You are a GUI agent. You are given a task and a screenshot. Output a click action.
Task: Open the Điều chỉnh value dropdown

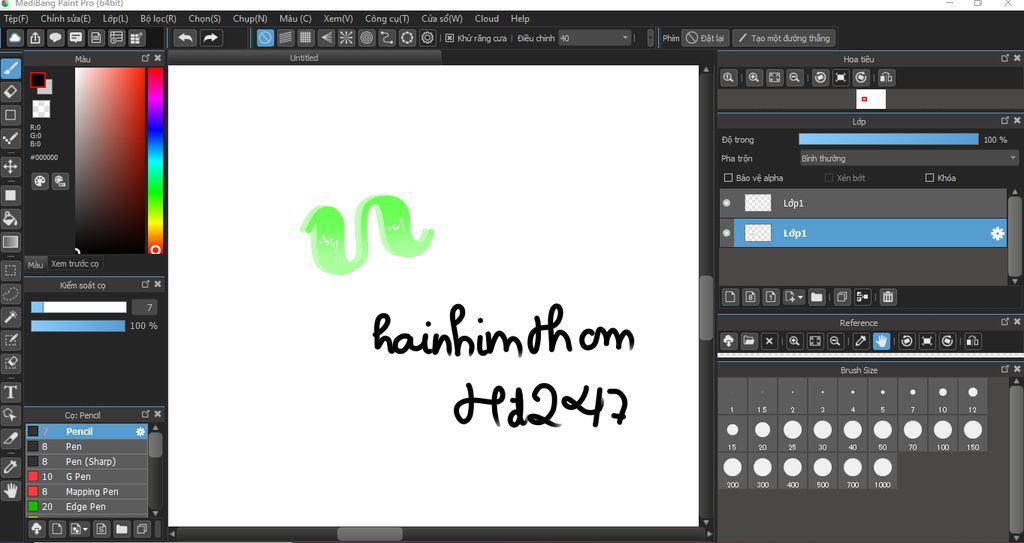coord(595,38)
